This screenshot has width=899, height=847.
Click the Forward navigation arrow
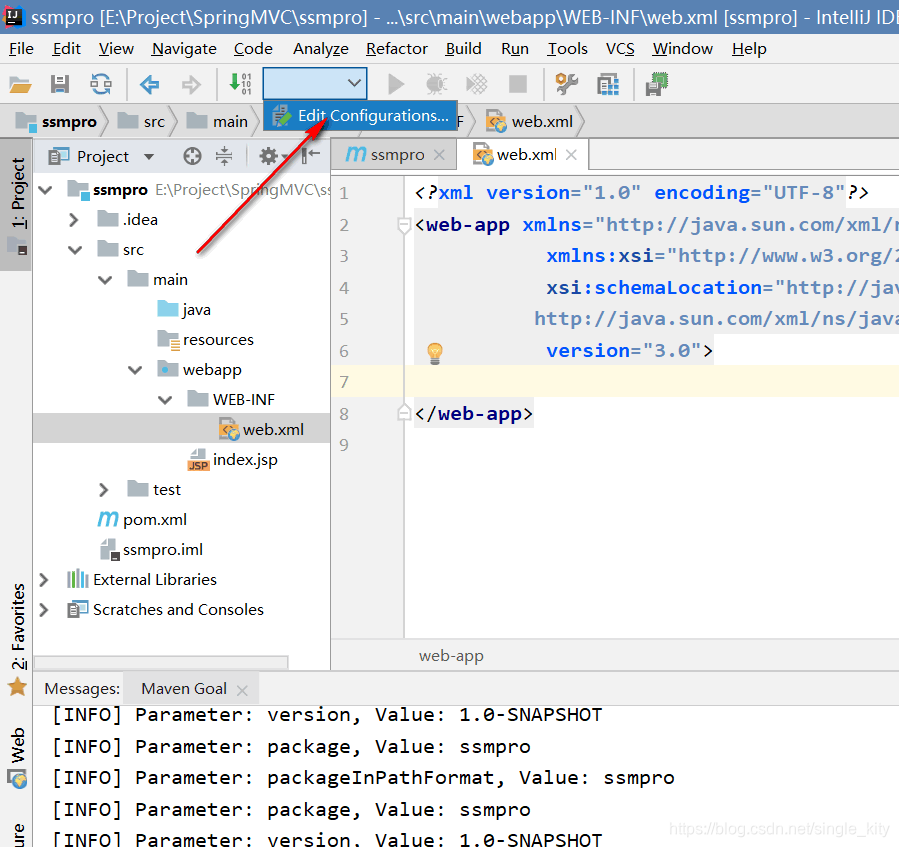pos(191,85)
